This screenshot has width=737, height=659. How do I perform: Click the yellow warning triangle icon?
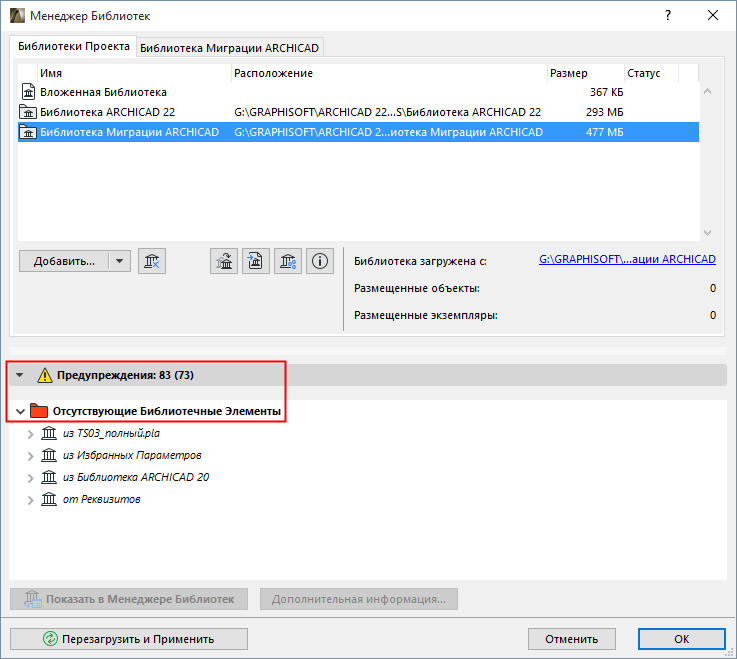pos(45,375)
